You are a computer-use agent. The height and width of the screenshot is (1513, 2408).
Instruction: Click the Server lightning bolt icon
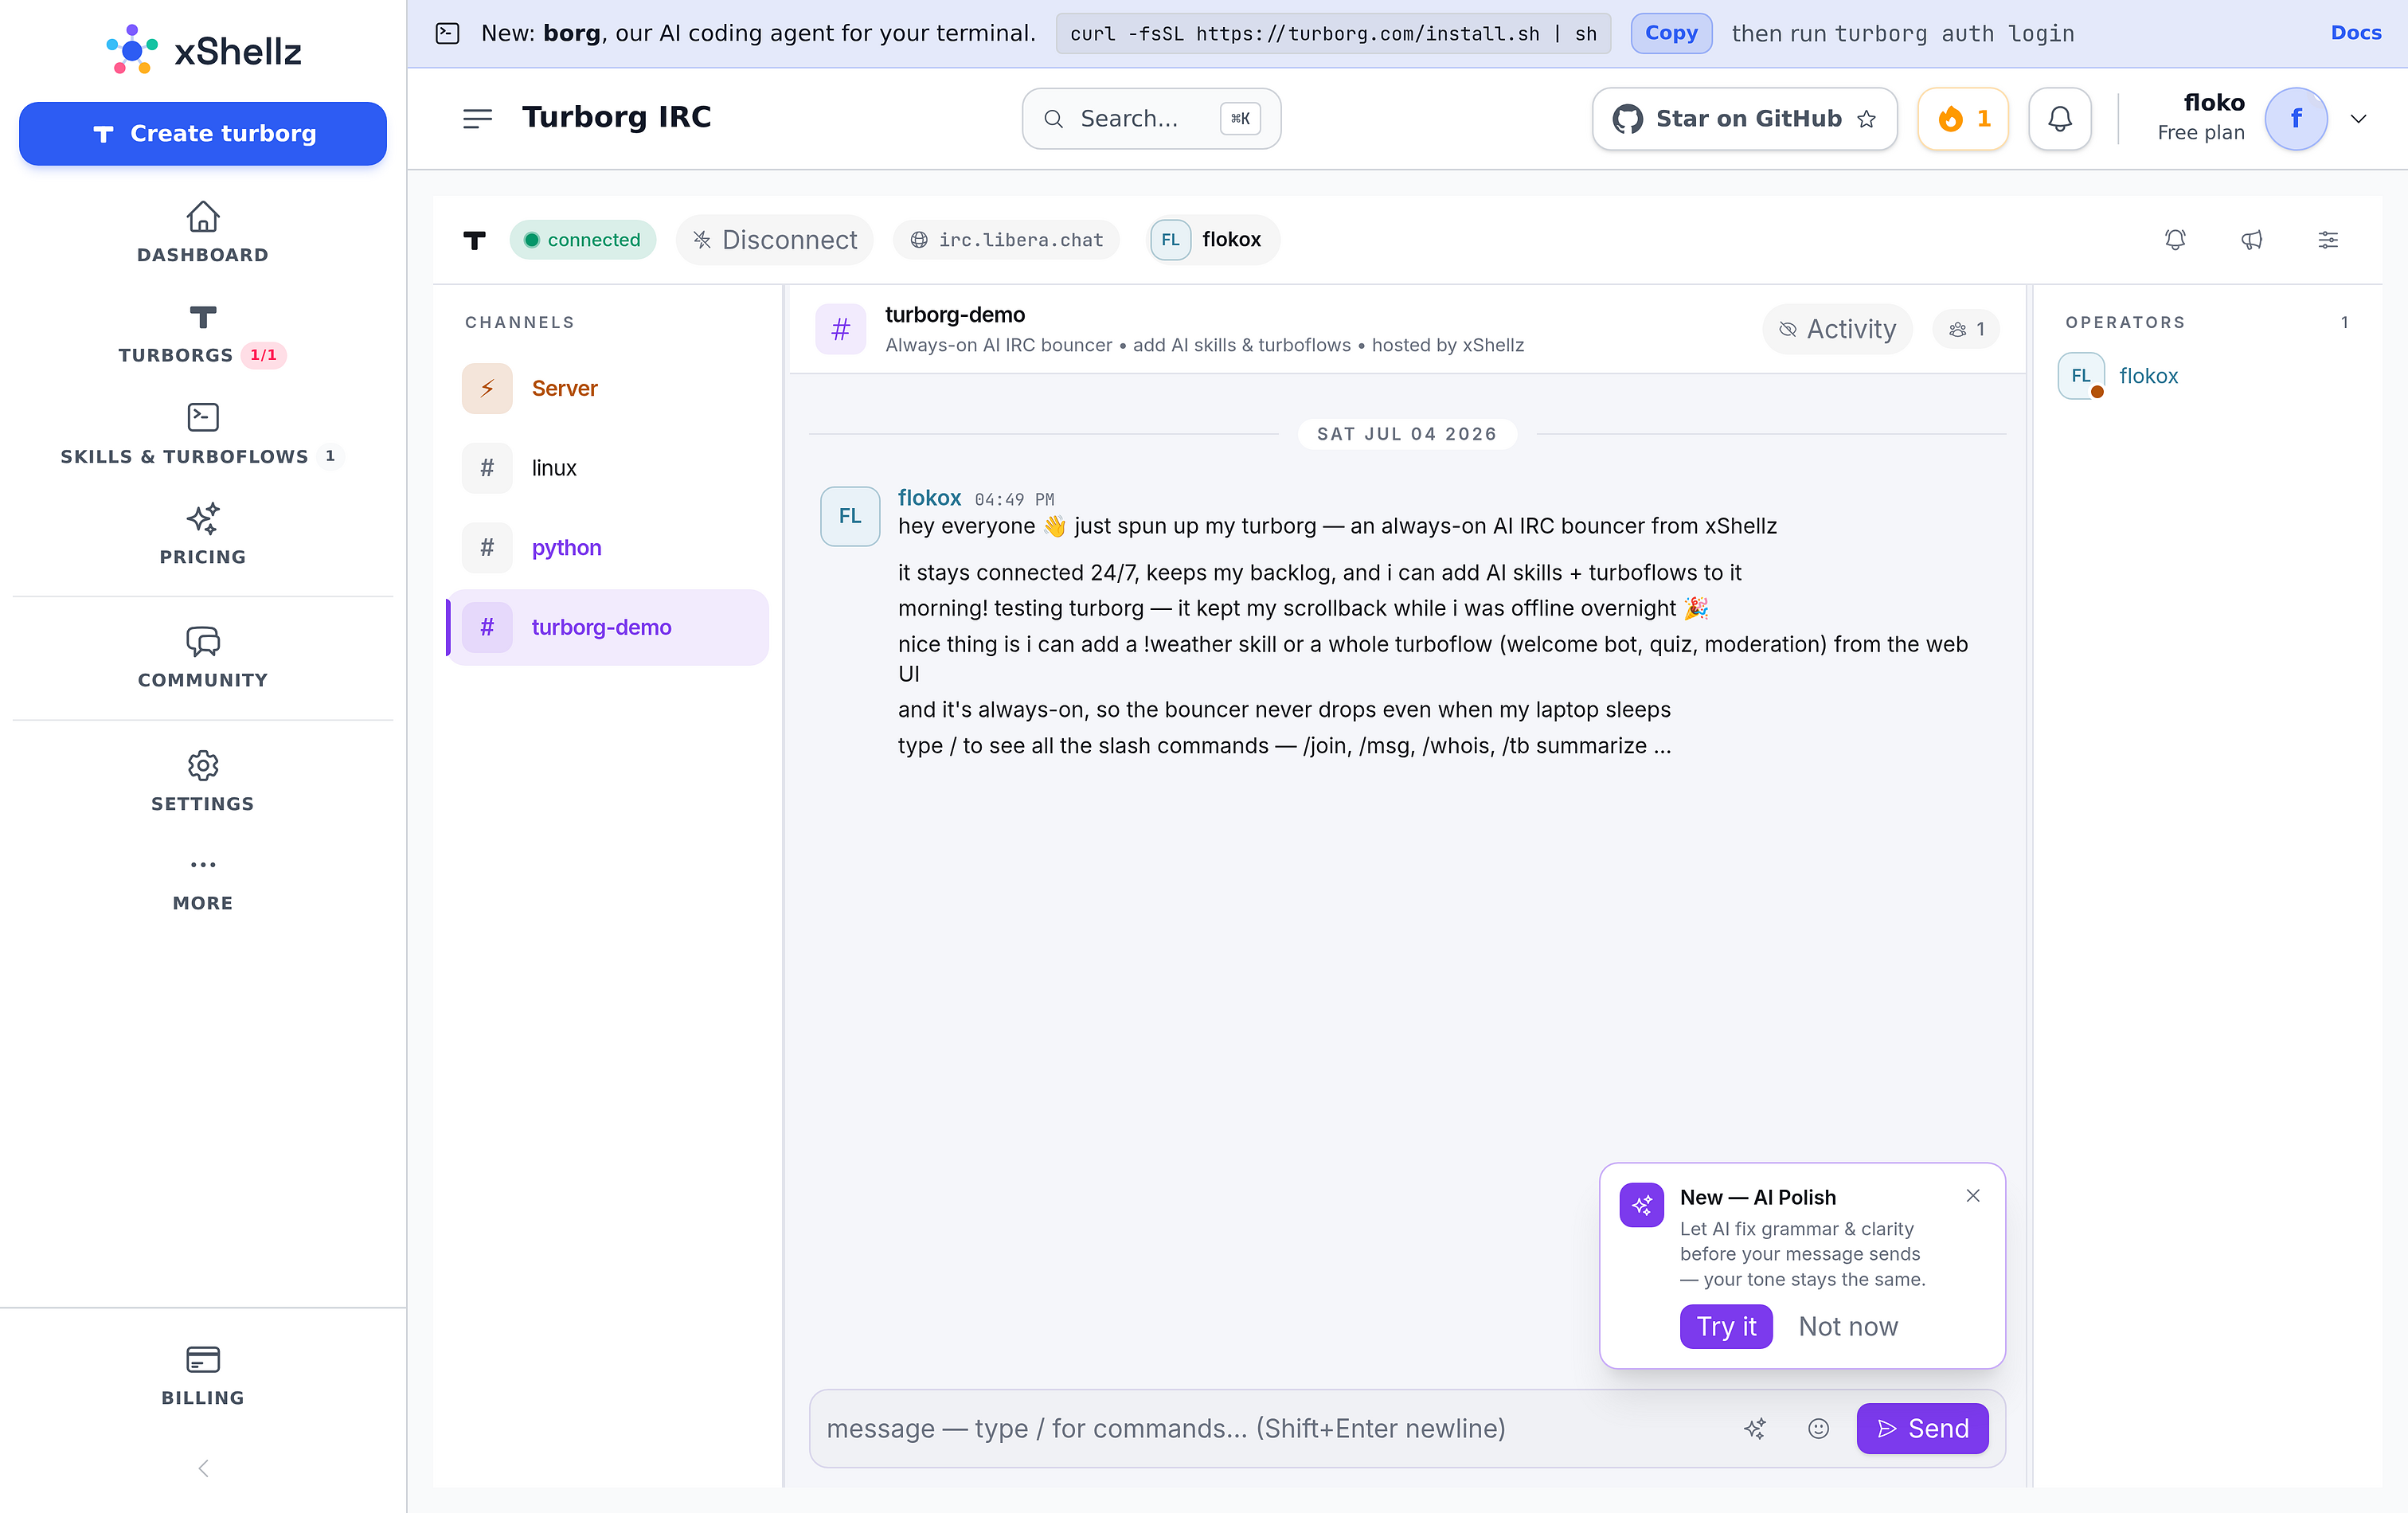[x=487, y=388]
